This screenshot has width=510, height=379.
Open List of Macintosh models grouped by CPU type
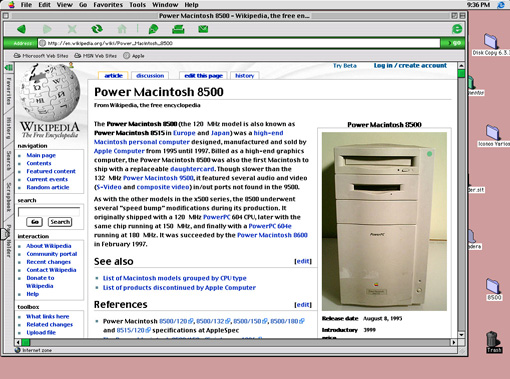pyautogui.click(x=175, y=278)
